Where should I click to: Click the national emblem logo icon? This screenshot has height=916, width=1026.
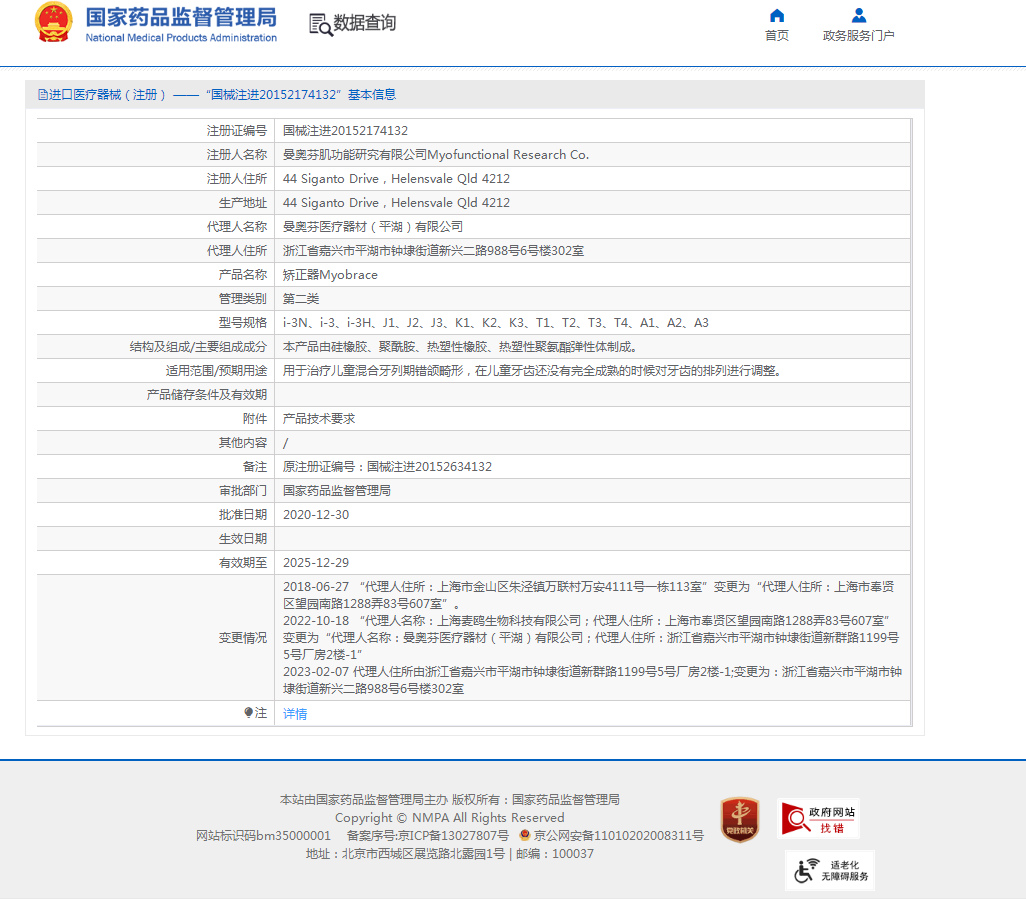pos(54,22)
